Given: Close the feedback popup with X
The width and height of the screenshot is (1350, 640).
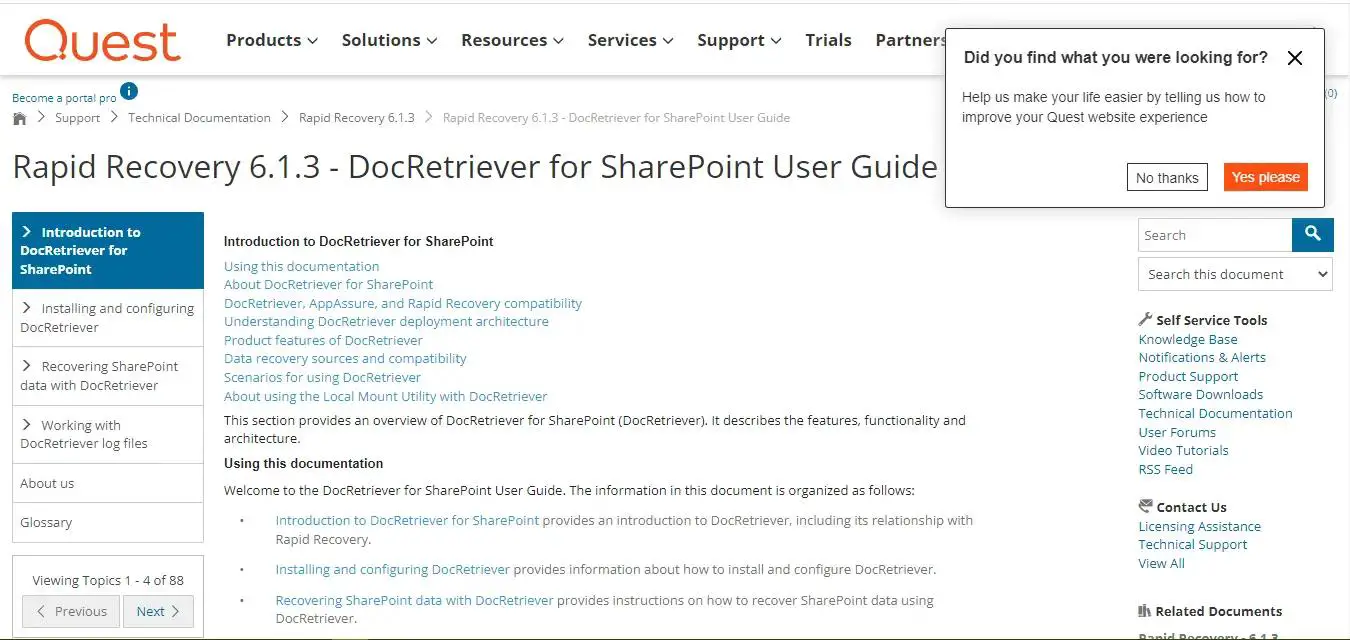Looking at the screenshot, I should [1295, 58].
